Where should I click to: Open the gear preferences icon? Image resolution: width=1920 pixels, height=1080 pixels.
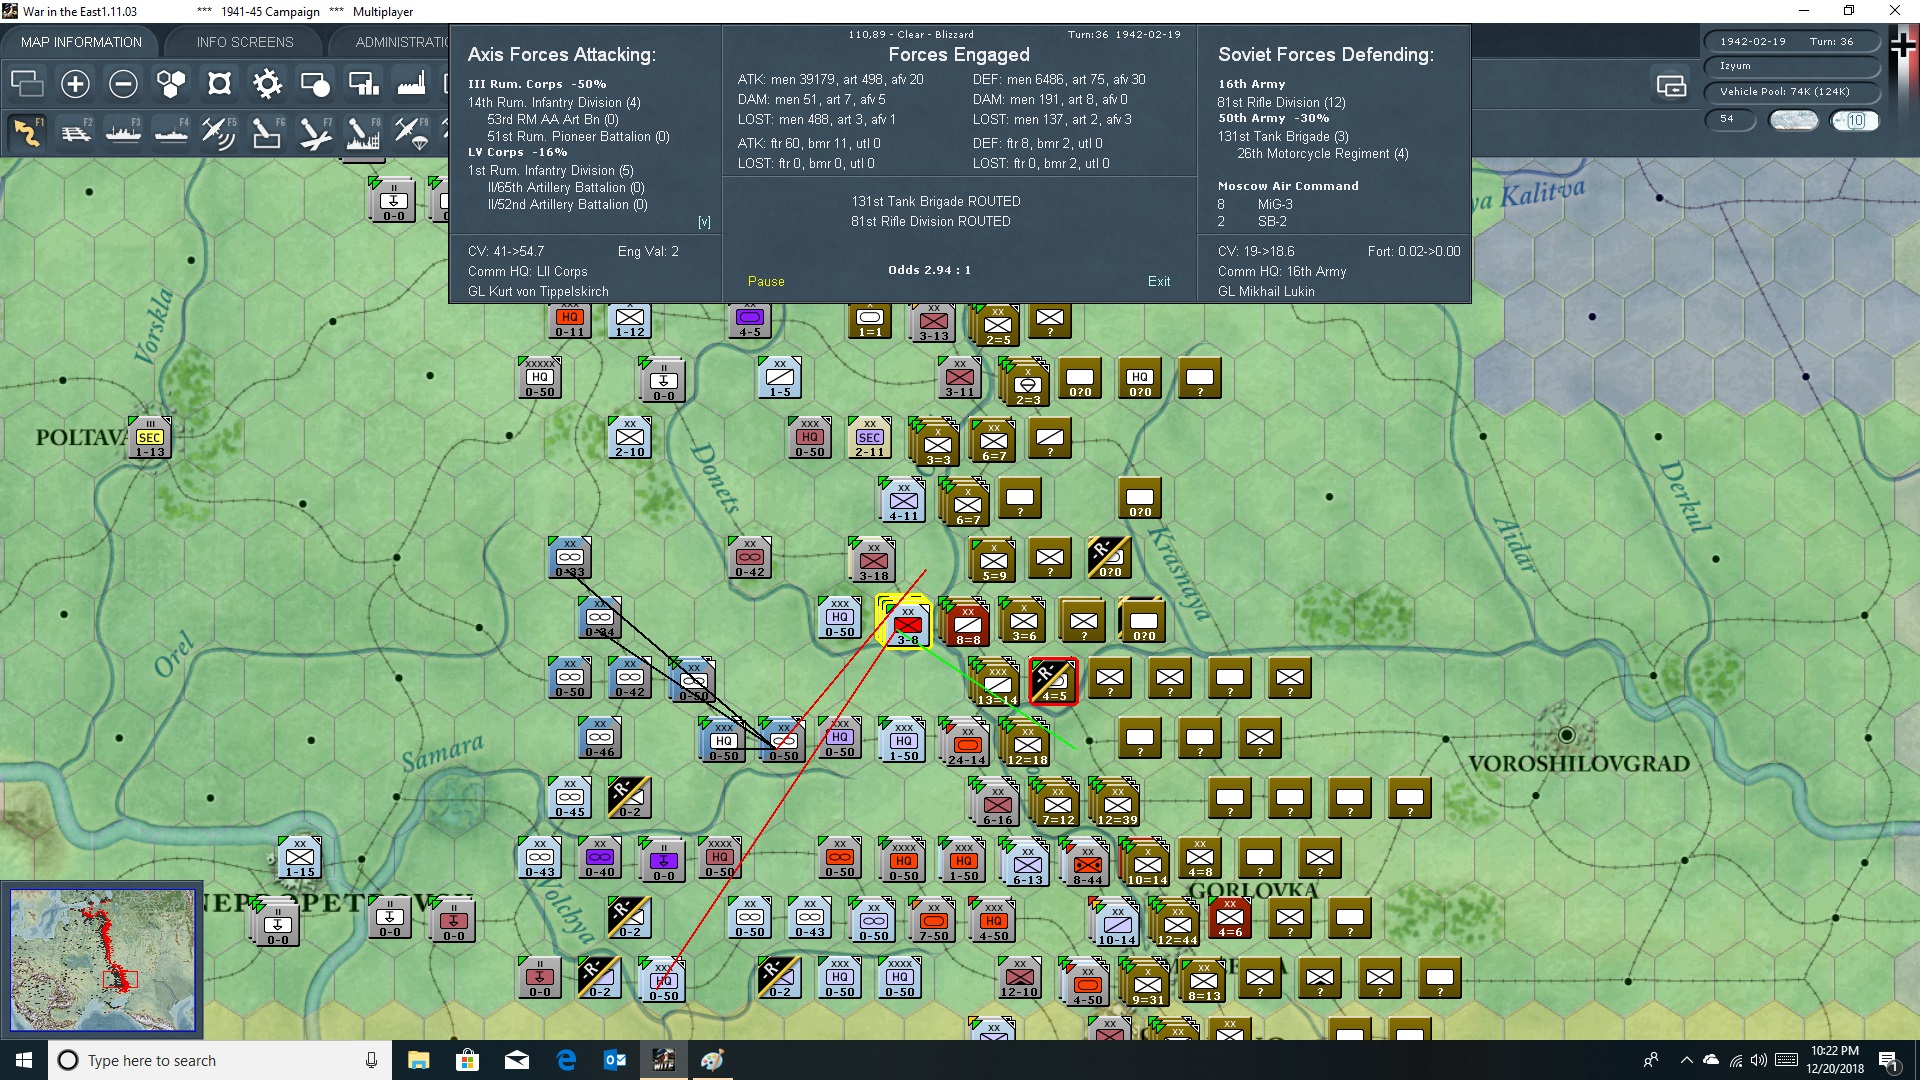click(x=267, y=84)
